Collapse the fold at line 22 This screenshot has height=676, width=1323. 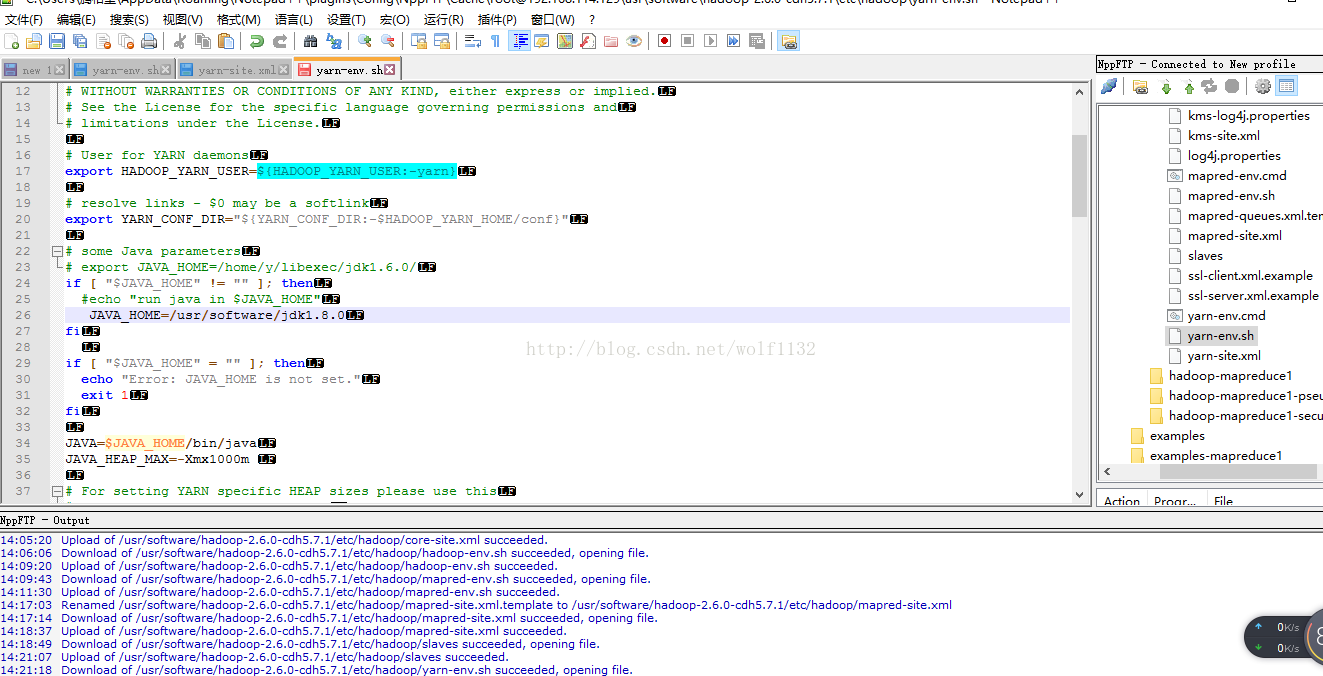57,251
